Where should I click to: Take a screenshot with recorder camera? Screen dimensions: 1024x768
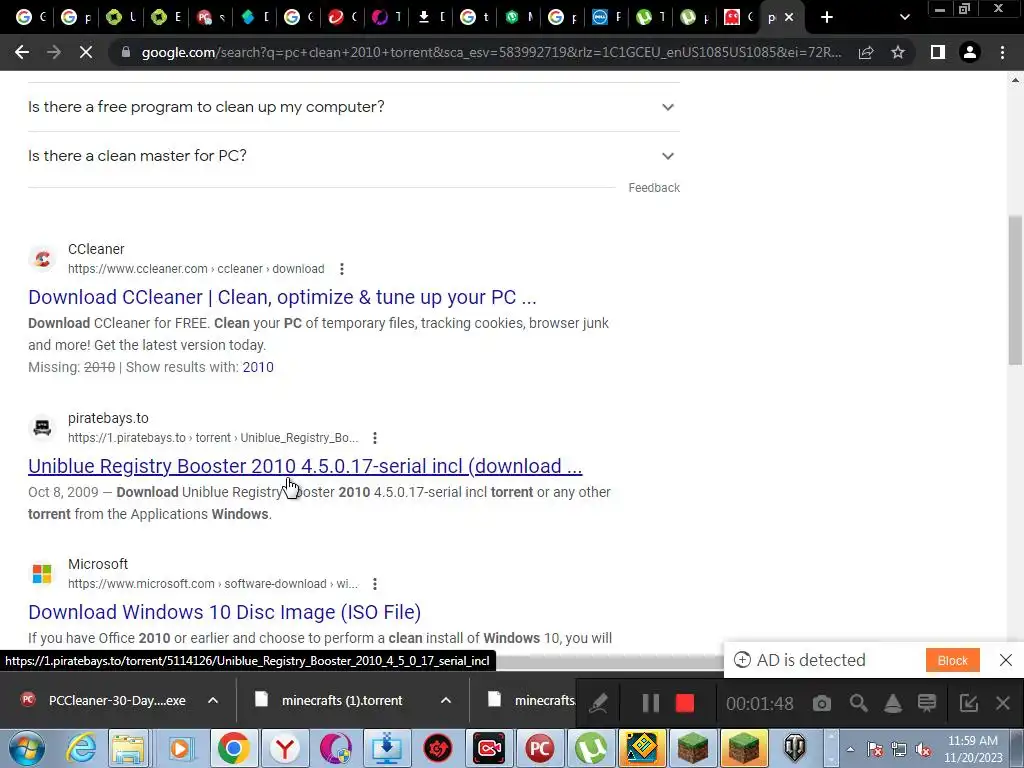point(822,703)
